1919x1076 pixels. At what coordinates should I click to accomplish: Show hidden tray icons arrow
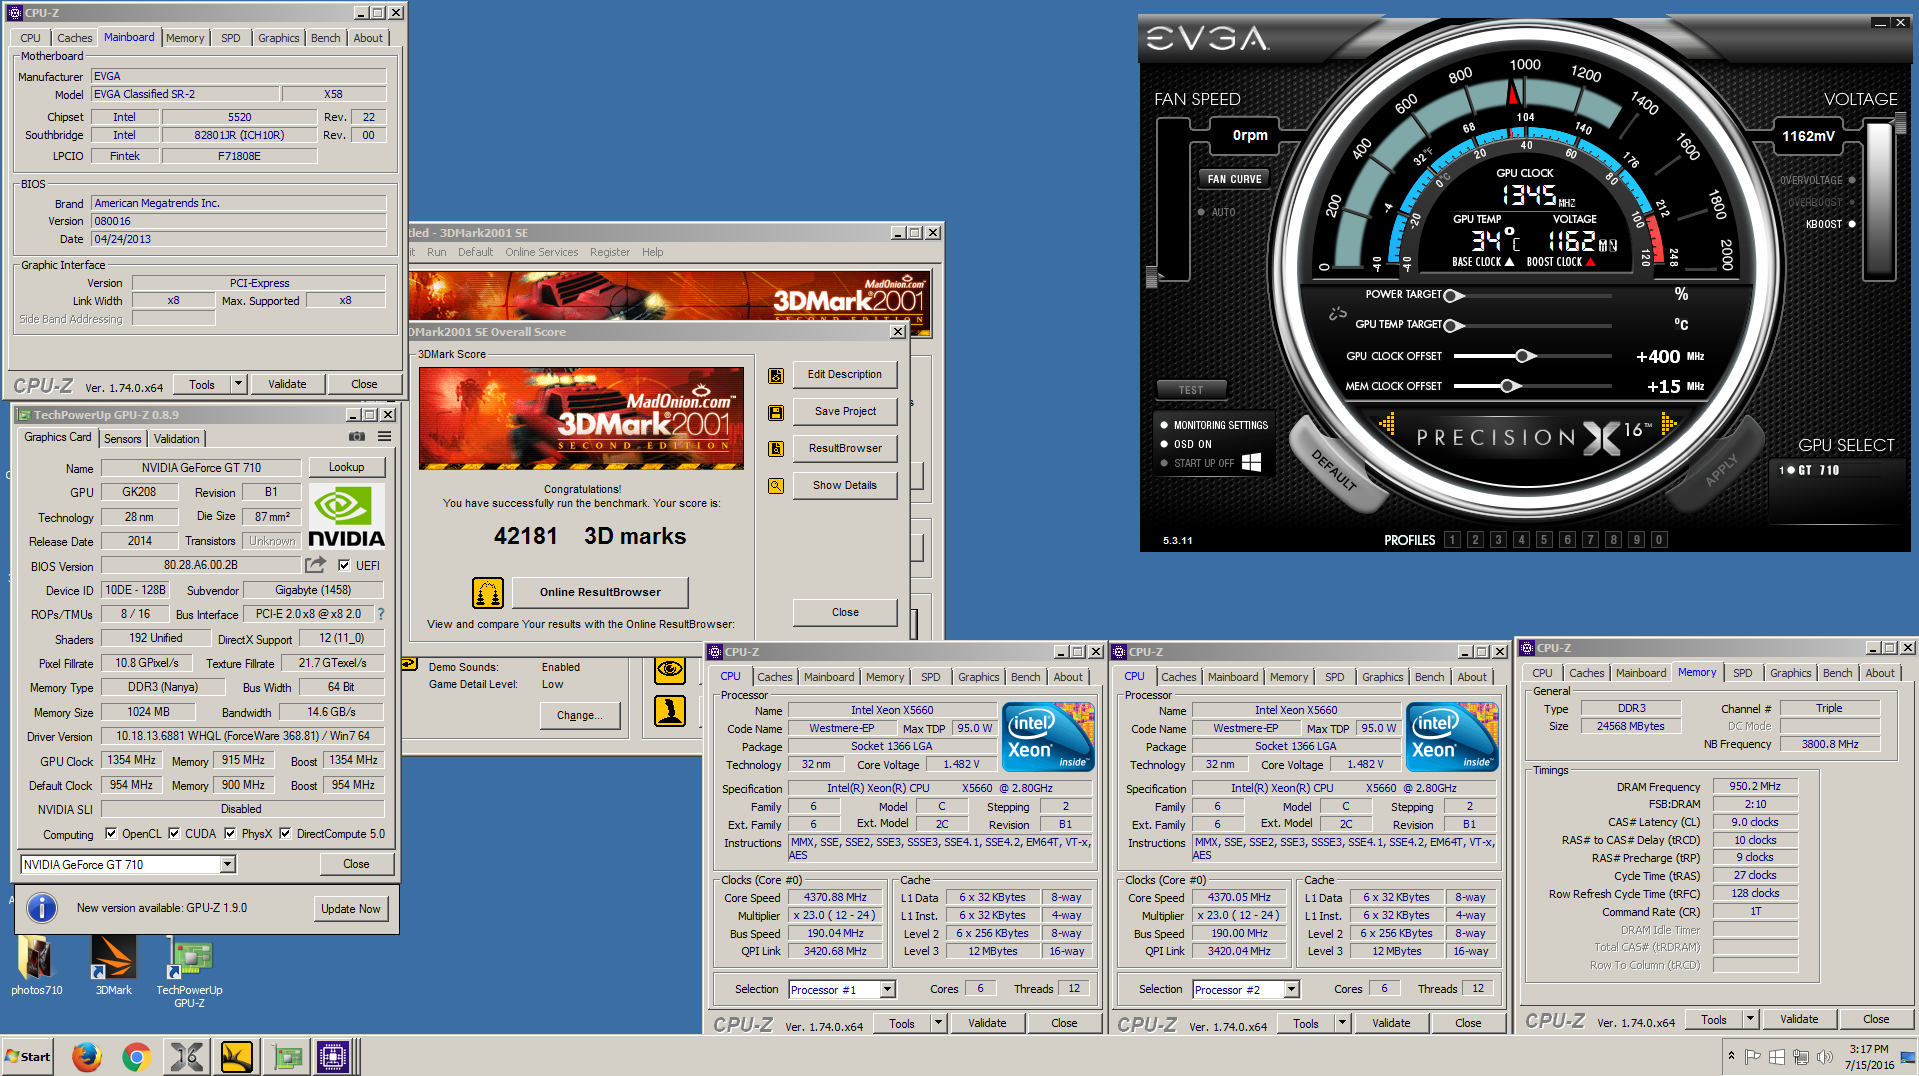pyautogui.click(x=1731, y=1057)
